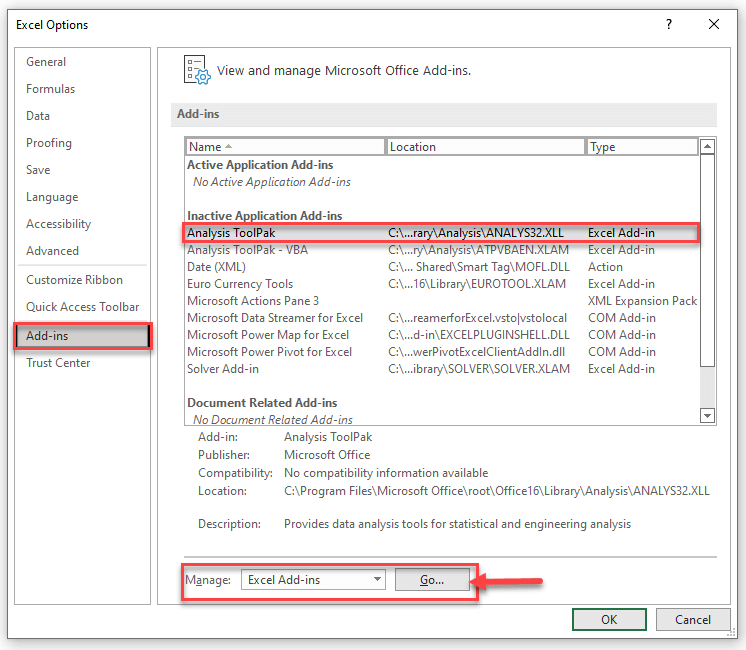Click the Document Related Add-ins heading
The image size is (746, 650).
pyautogui.click(x=262, y=403)
